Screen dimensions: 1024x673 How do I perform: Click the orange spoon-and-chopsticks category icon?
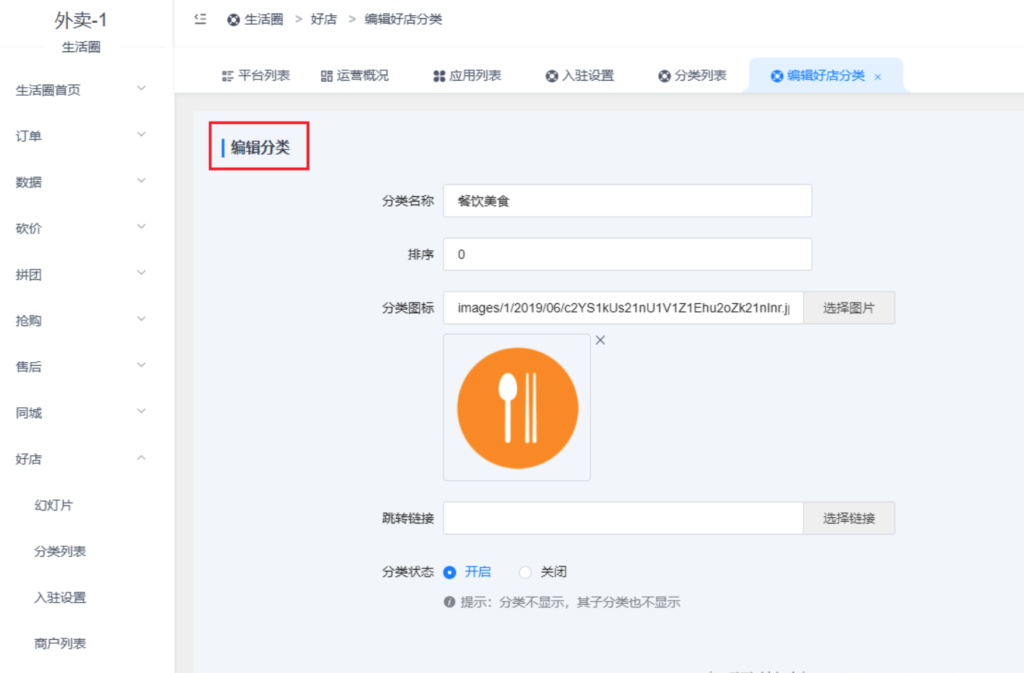[516, 406]
